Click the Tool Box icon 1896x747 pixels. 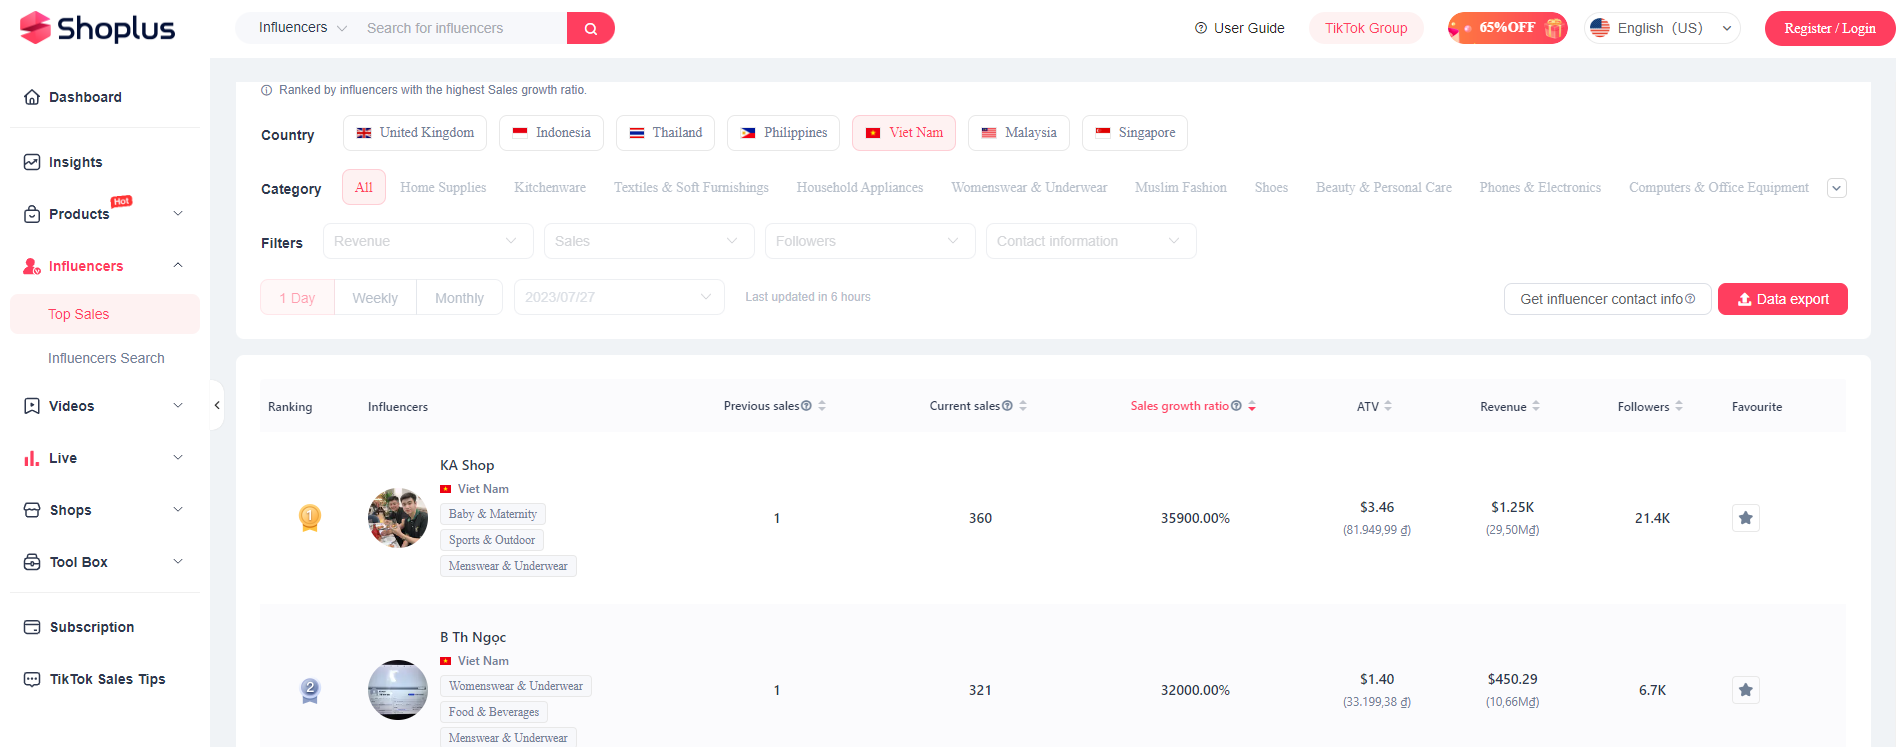click(x=32, y=562)
